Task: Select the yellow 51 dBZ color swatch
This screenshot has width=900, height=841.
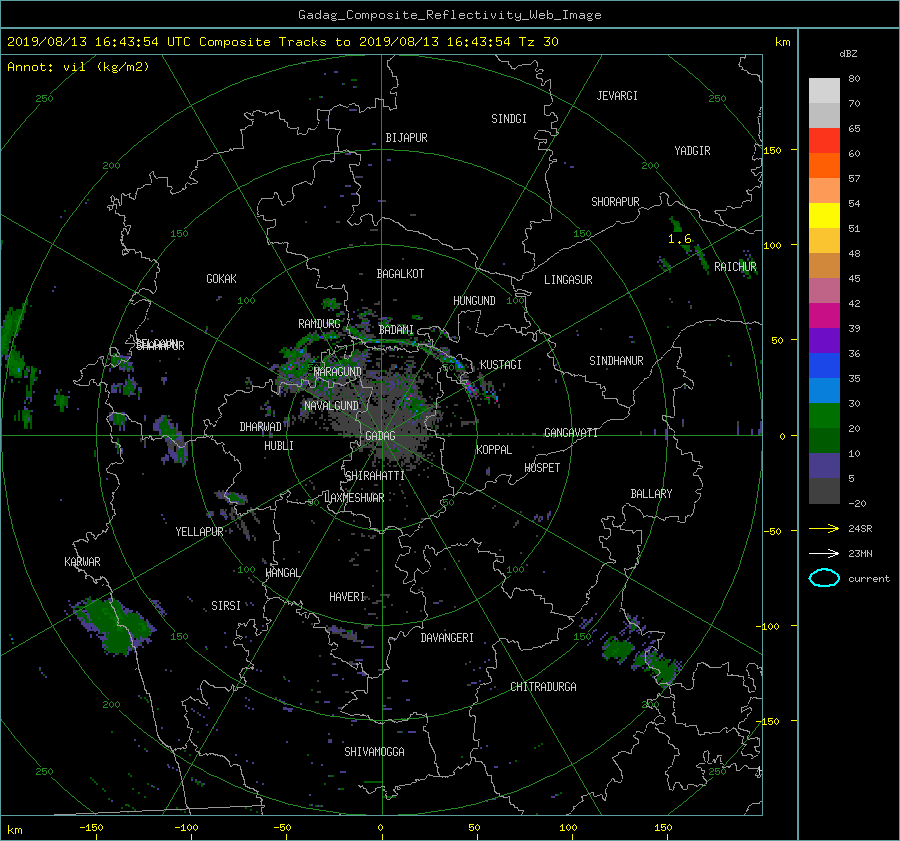Action: click(x=824, y=216)
